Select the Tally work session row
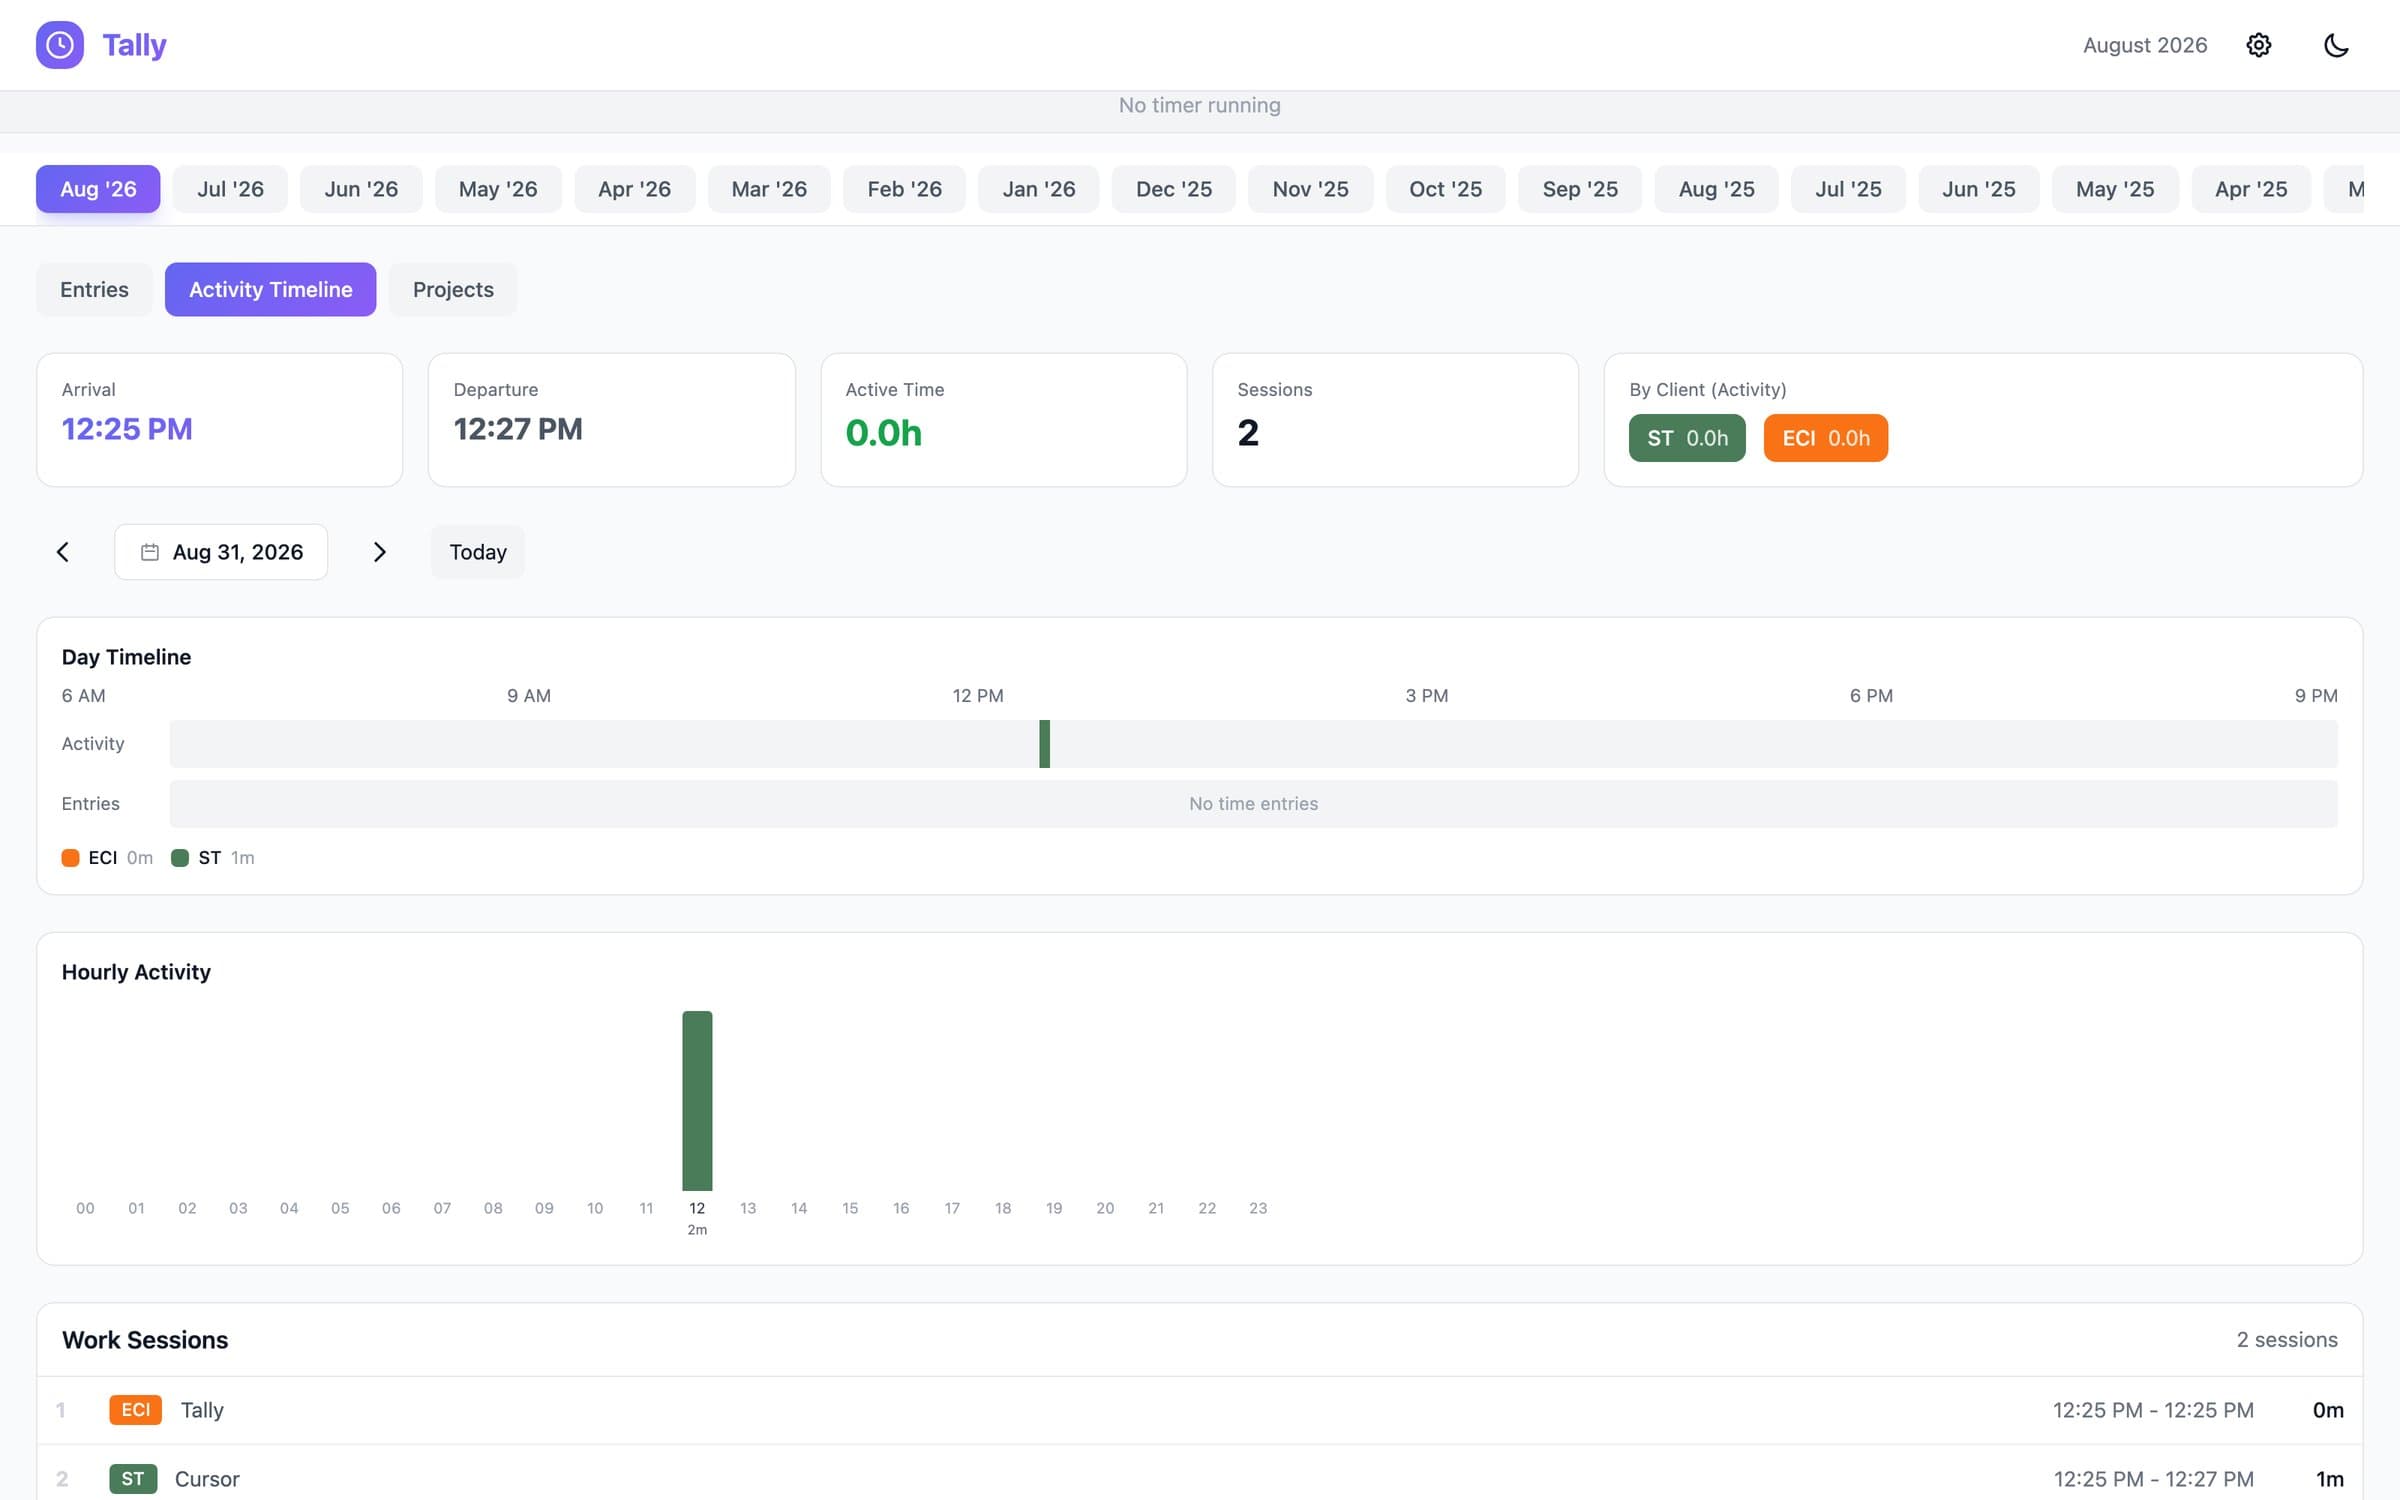 tap(1200, 1410)
